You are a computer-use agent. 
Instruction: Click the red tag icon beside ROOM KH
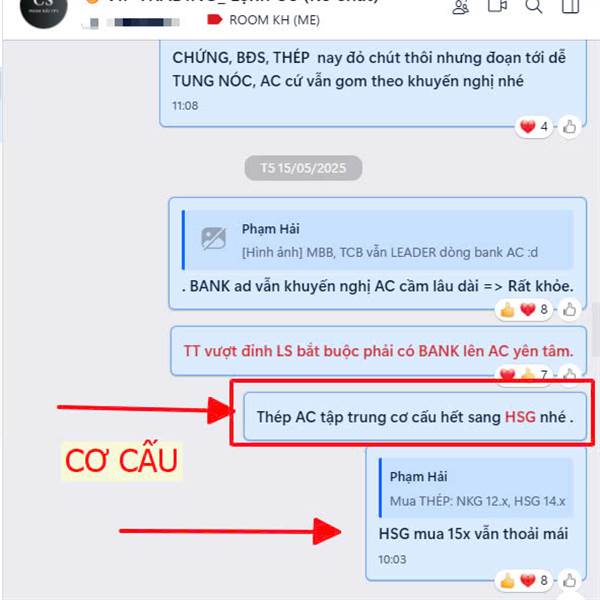214,19
